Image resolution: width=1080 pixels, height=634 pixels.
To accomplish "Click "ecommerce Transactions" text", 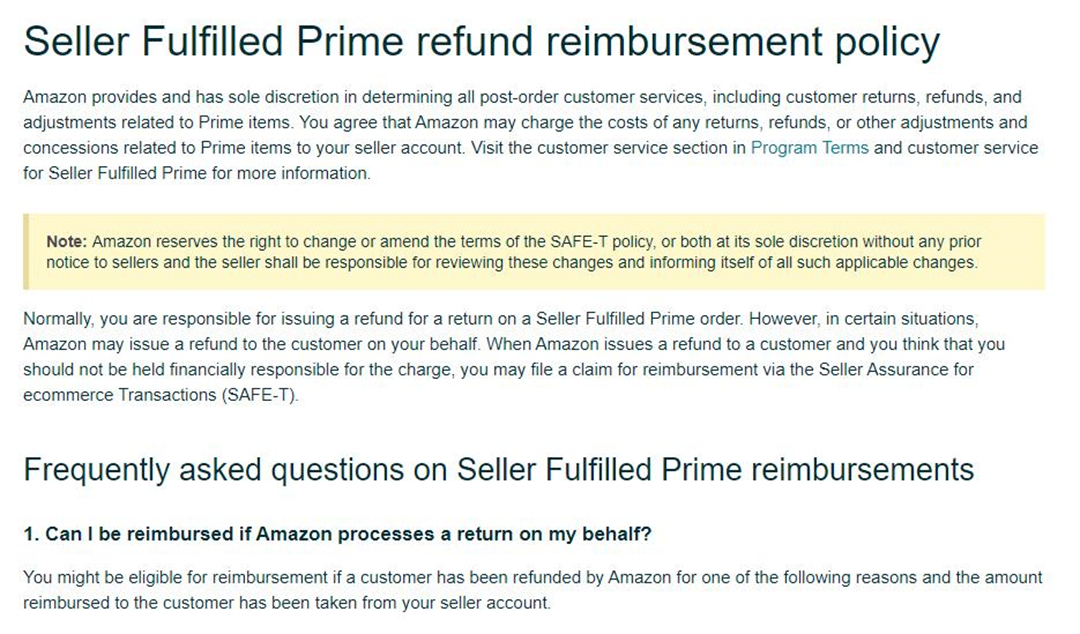I will tap(120, 396).
